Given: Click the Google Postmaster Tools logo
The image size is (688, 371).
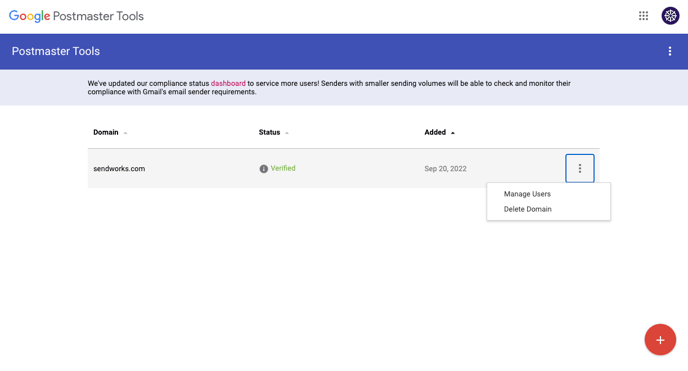Looking at the screenshot, I should 76,16.
